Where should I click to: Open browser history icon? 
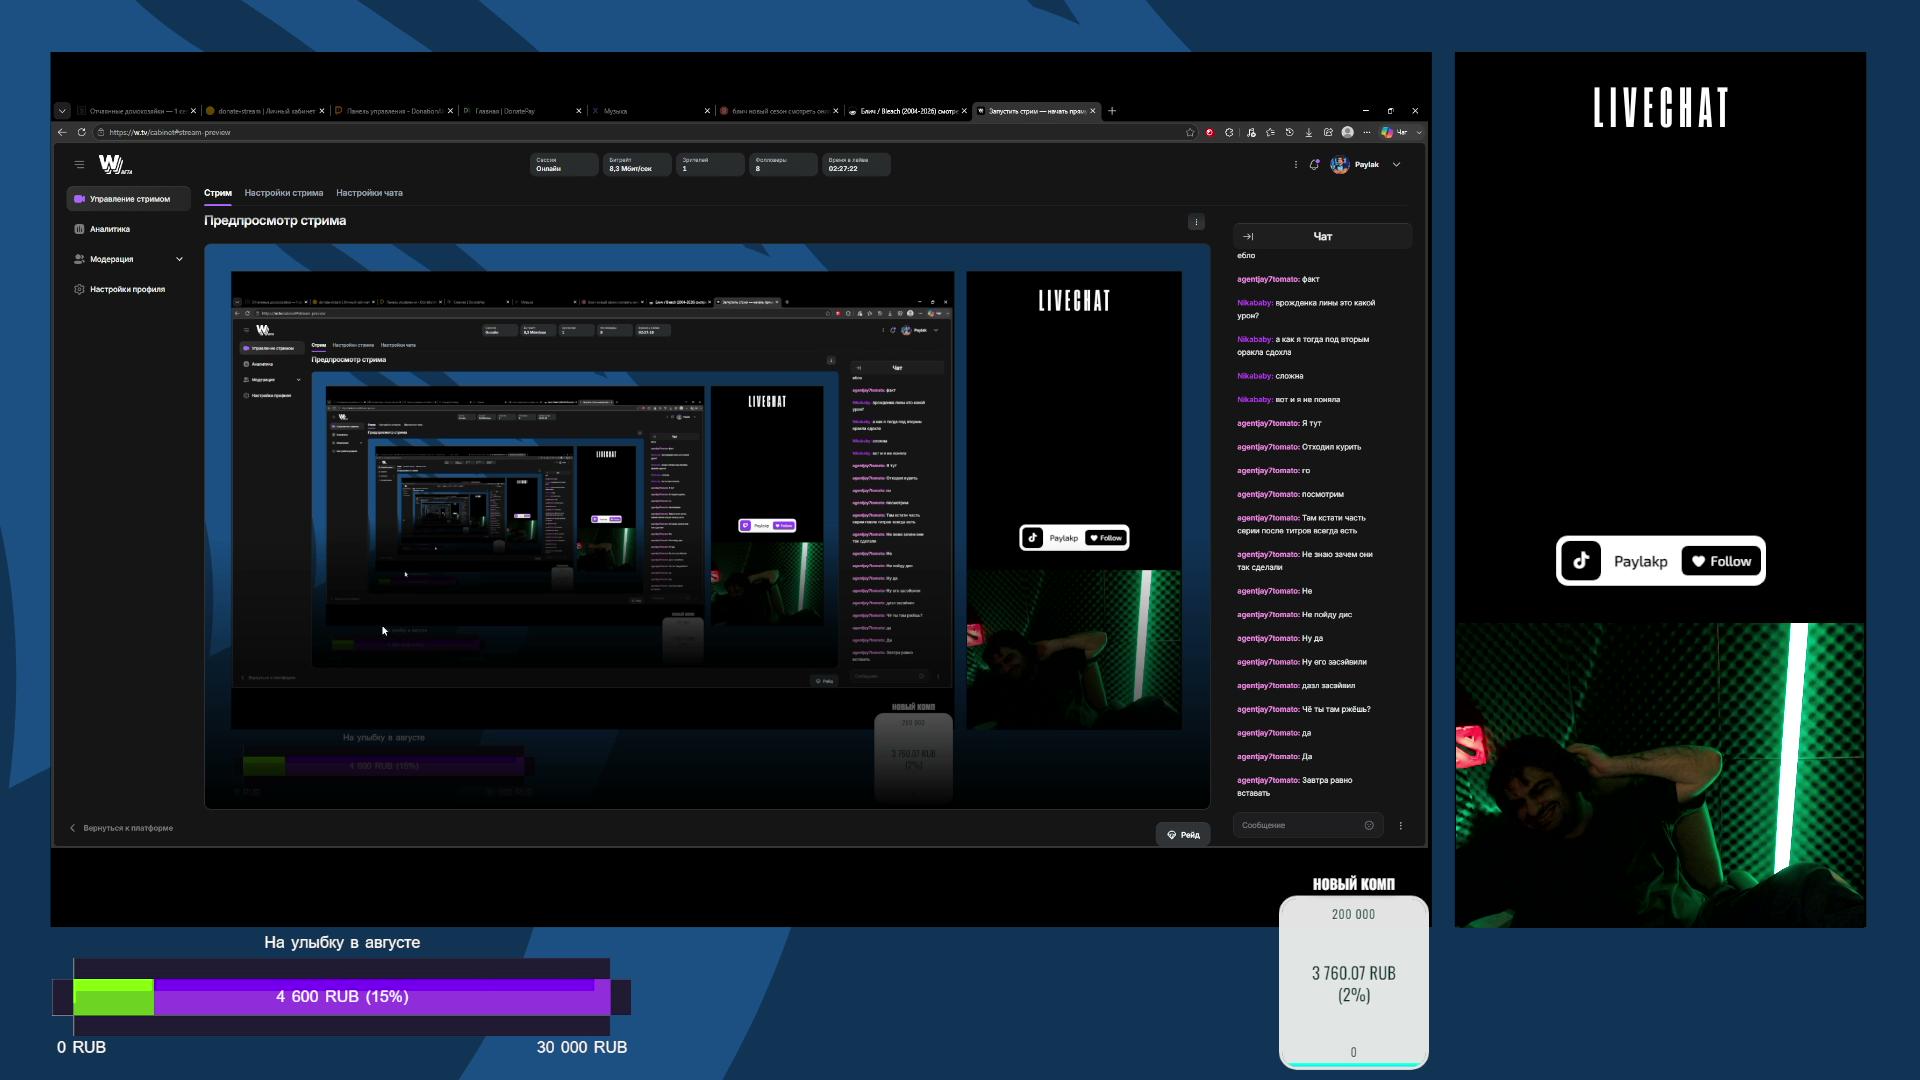coord(1289,132)
